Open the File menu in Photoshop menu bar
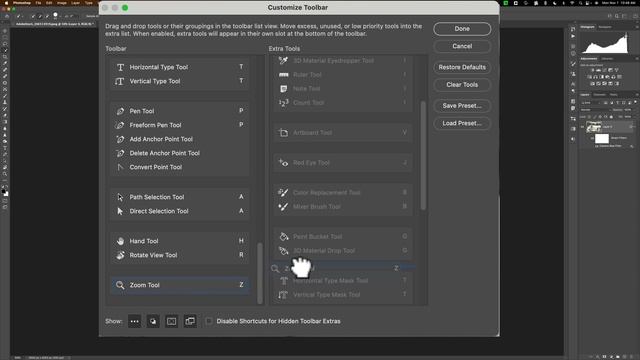 click(38, 3)
